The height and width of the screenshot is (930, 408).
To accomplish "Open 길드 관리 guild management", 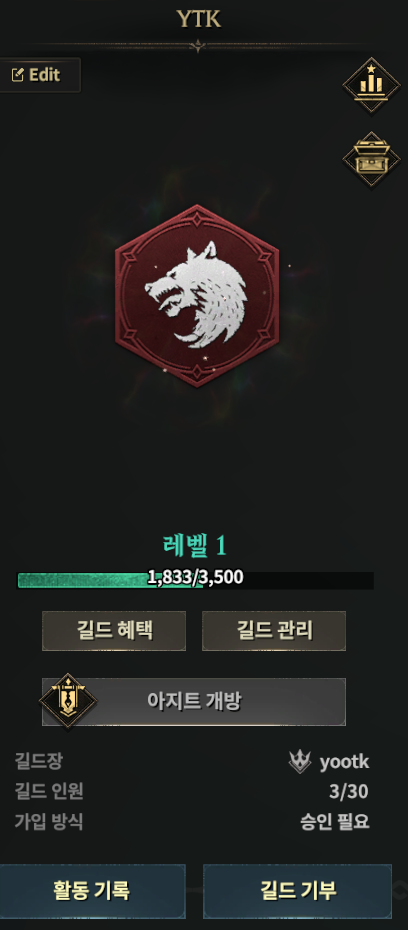I will (274, 630).
